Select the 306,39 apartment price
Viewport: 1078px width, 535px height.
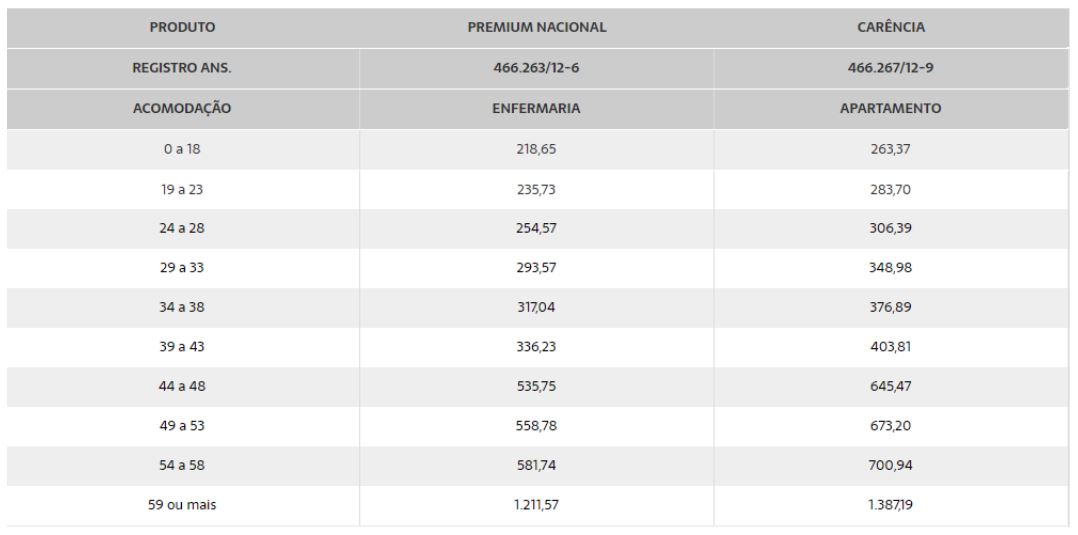pos(892,228)
